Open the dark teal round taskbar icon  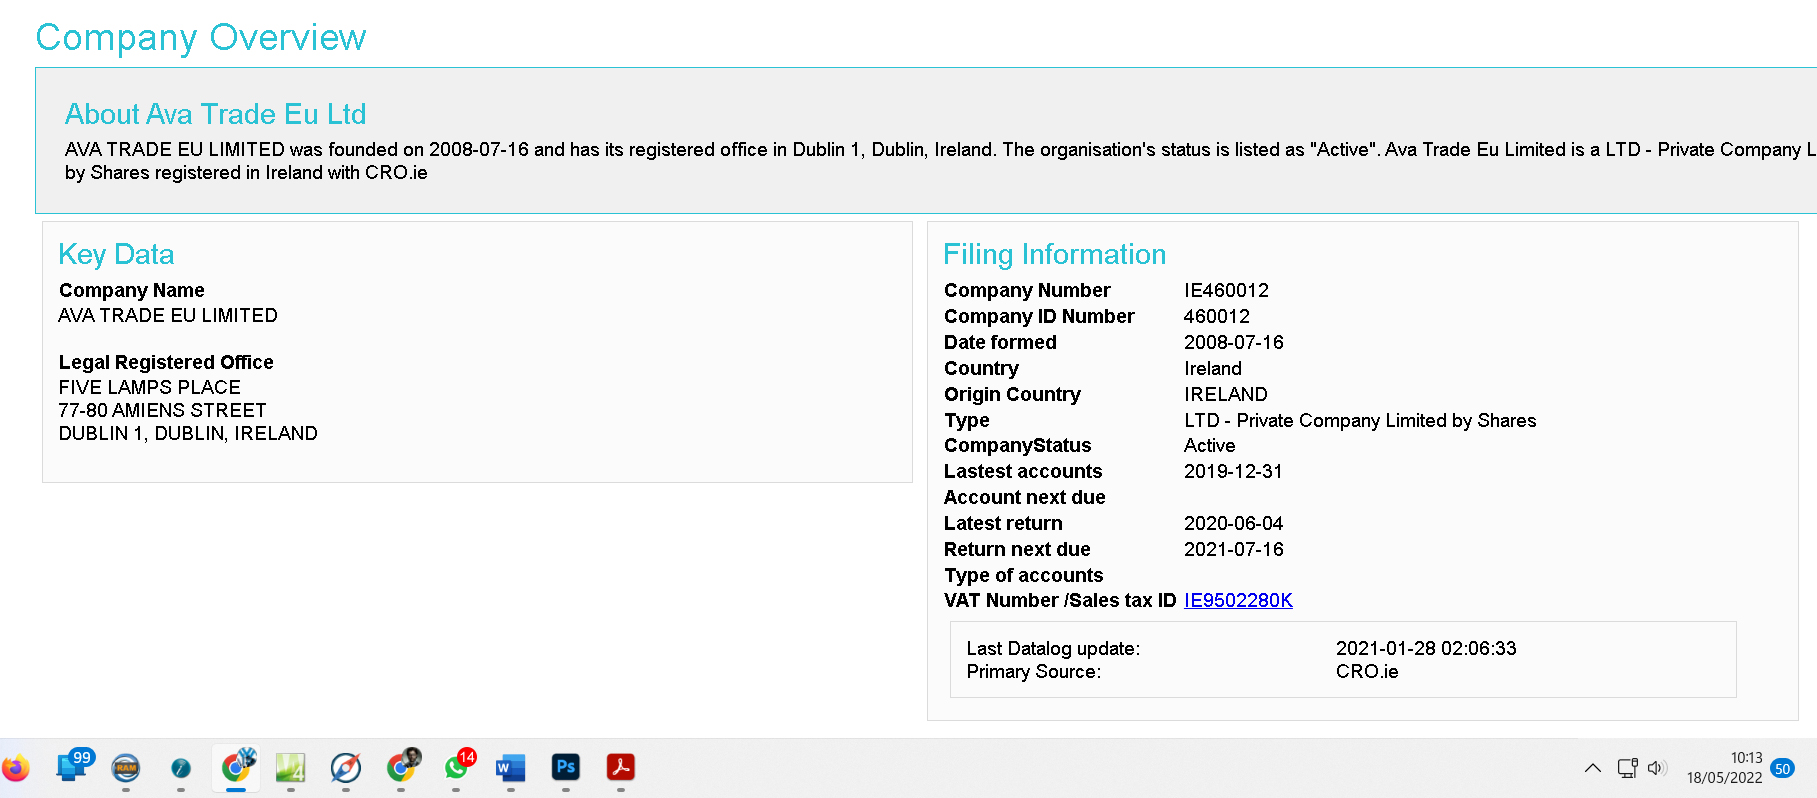[x=181, y=768]
